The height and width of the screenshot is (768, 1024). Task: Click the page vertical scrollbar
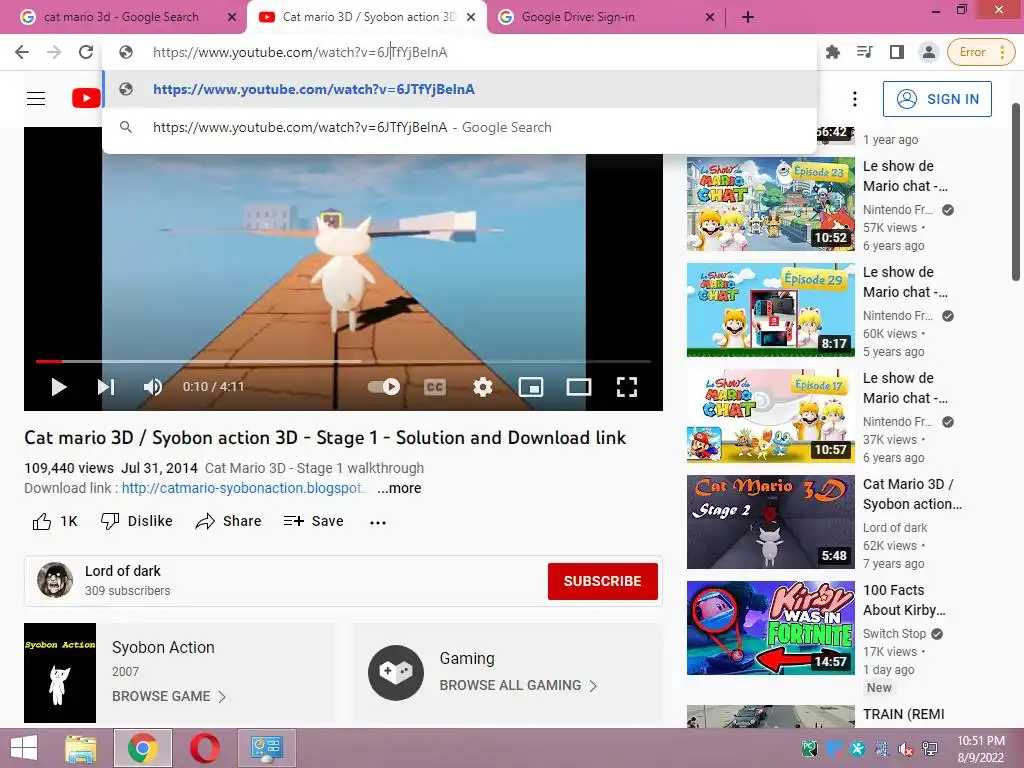click(1017, 193)
